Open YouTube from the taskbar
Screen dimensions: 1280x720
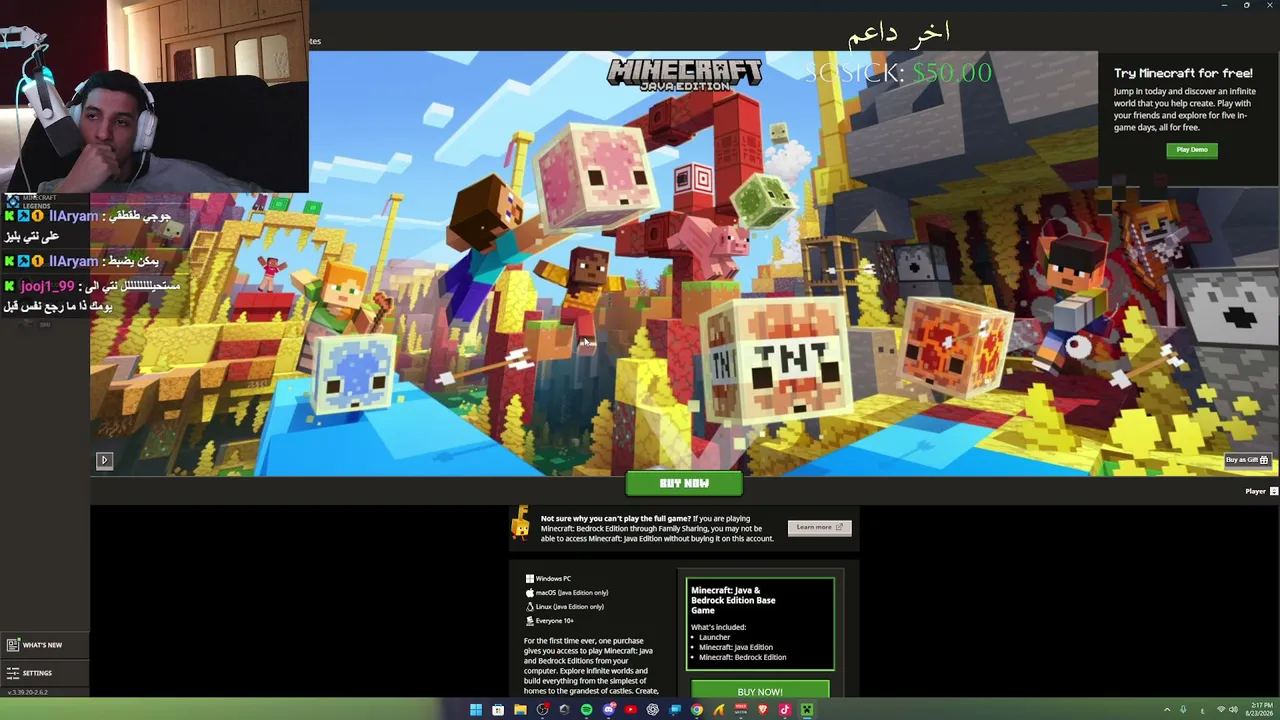point(630,710)
